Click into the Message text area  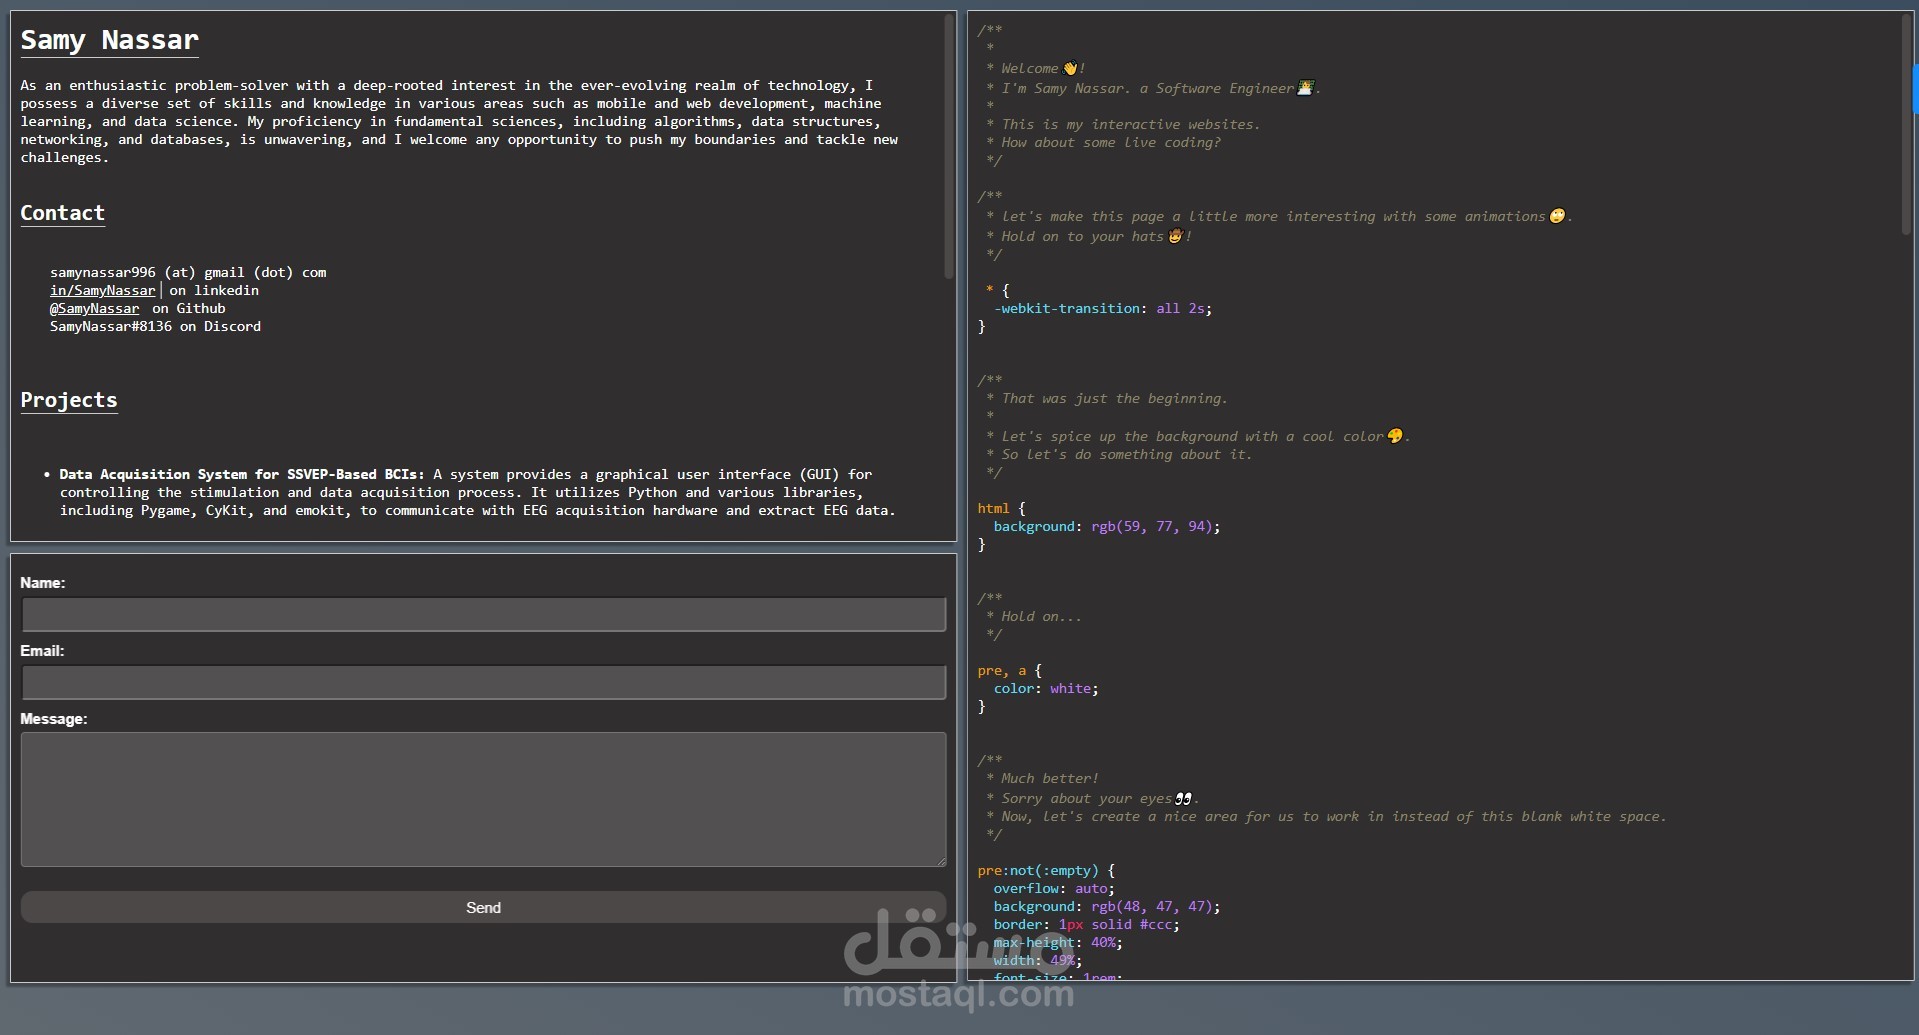(483, 799)
